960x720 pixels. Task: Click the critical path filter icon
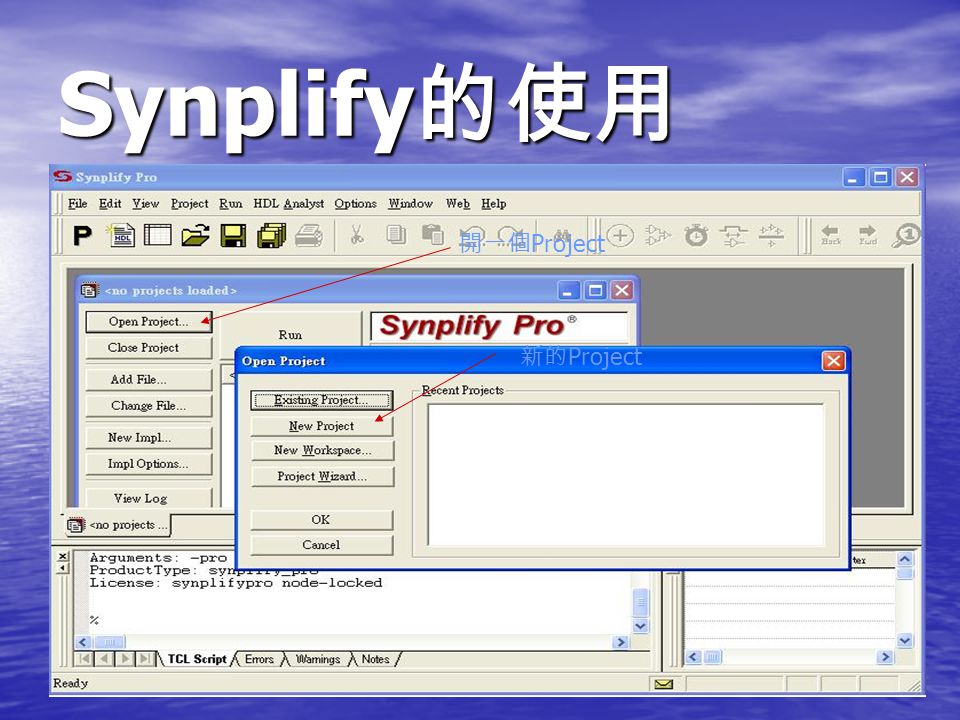click(771, 235)
